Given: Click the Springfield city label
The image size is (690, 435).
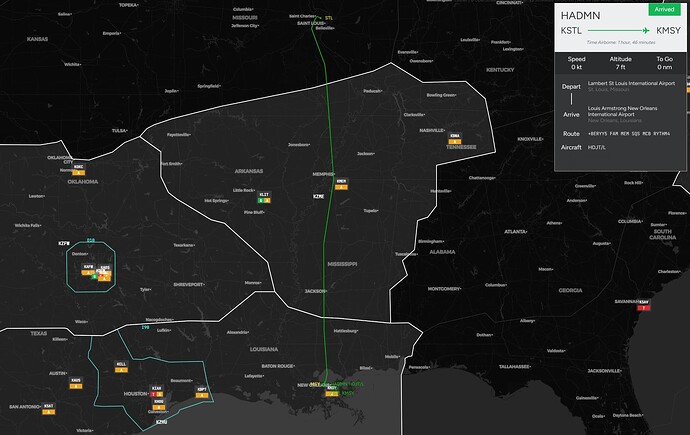Looking at the screenshot, I should tap(209, 86).
